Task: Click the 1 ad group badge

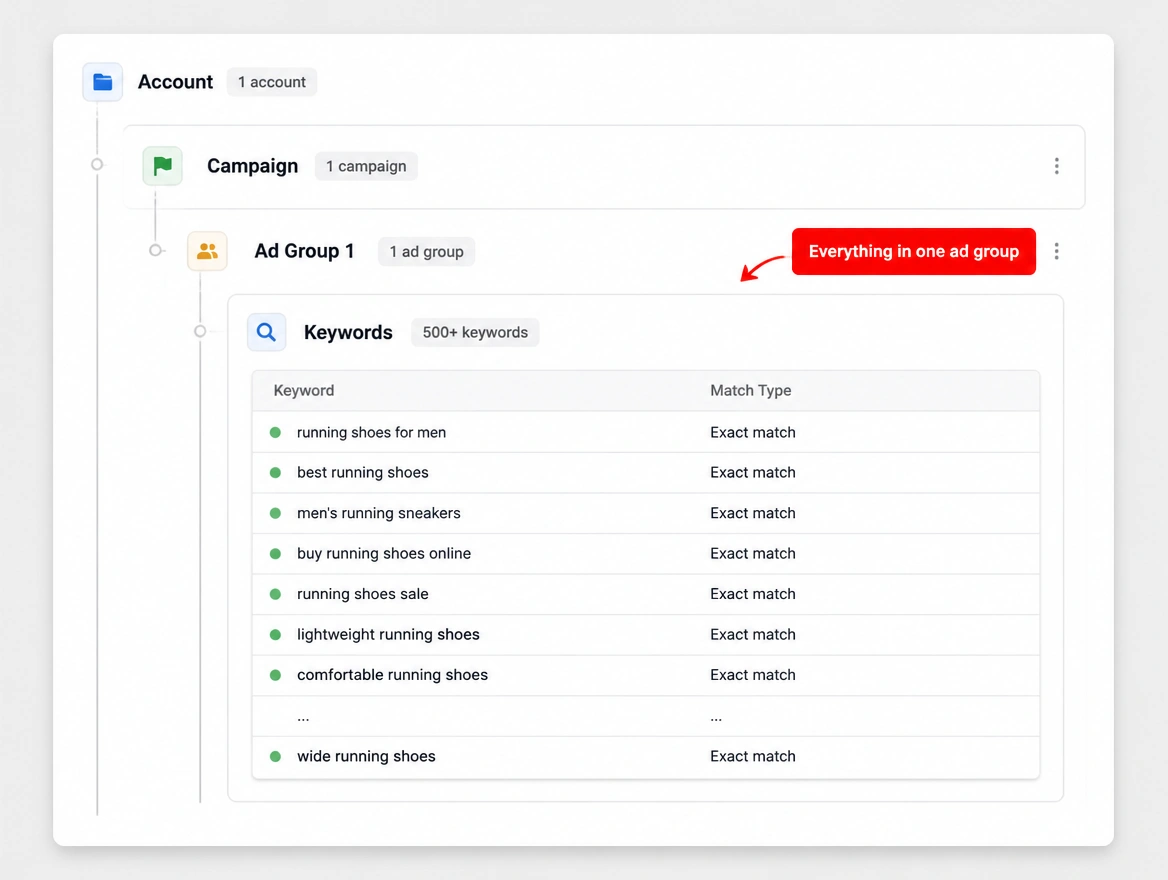Action: pyautogui.click(x=426, y=252)
